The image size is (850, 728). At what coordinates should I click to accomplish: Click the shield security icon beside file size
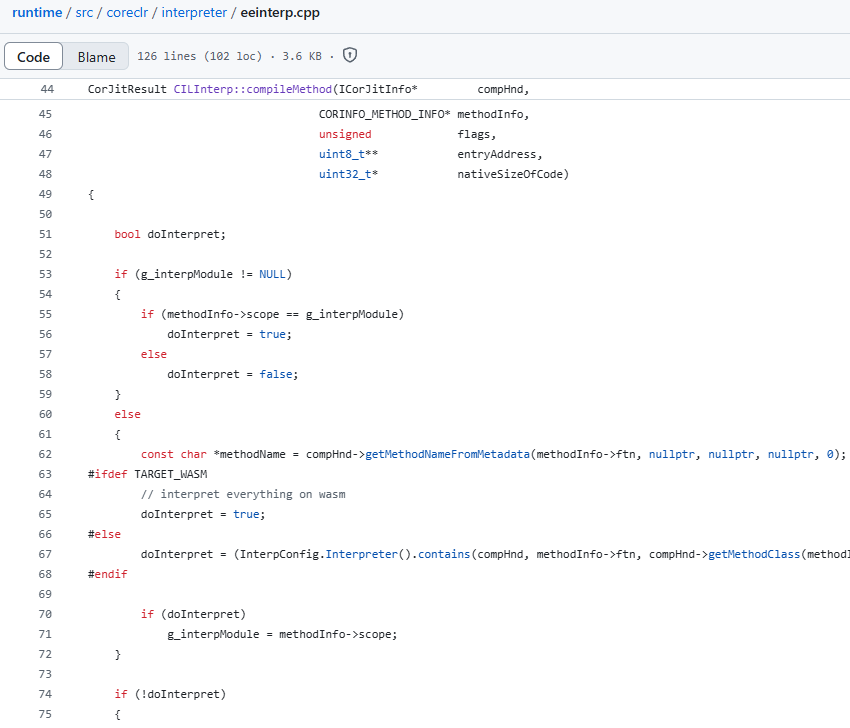350,56
